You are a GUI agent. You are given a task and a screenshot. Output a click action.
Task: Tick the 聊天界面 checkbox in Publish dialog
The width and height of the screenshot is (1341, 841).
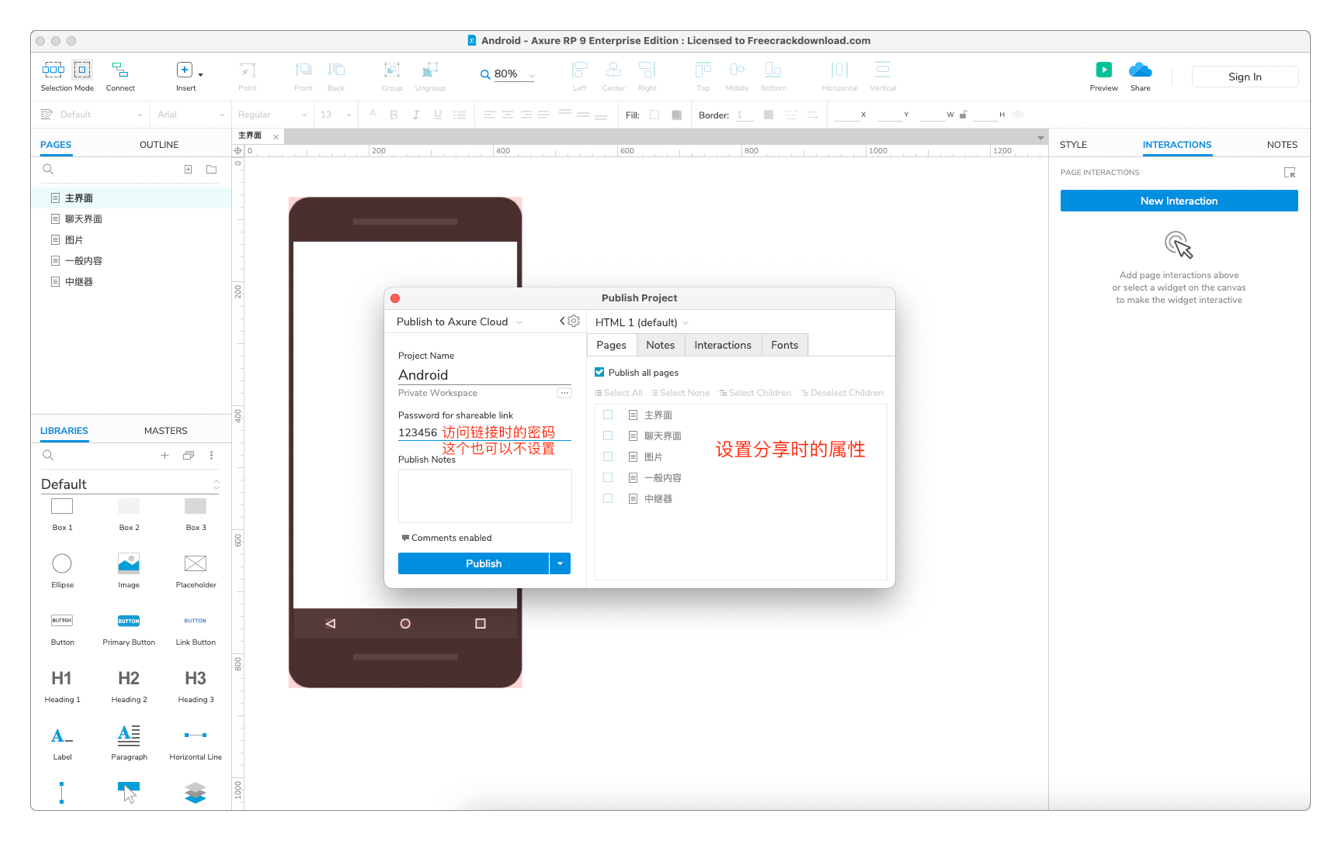pos(608,436)
